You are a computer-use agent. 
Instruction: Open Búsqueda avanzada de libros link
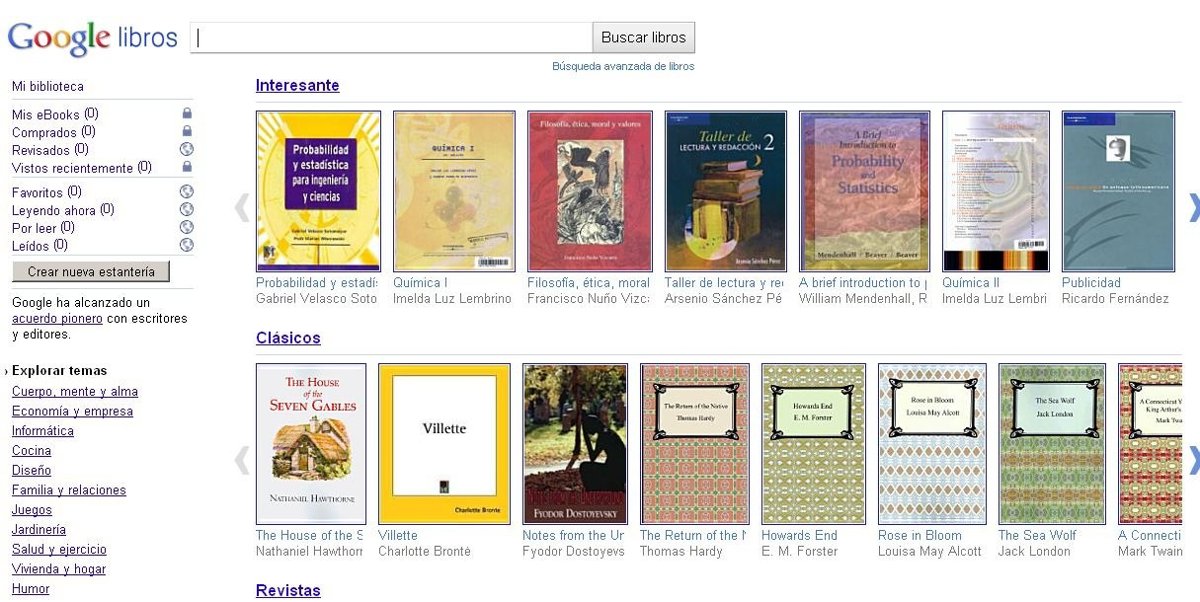pos(623,66)
